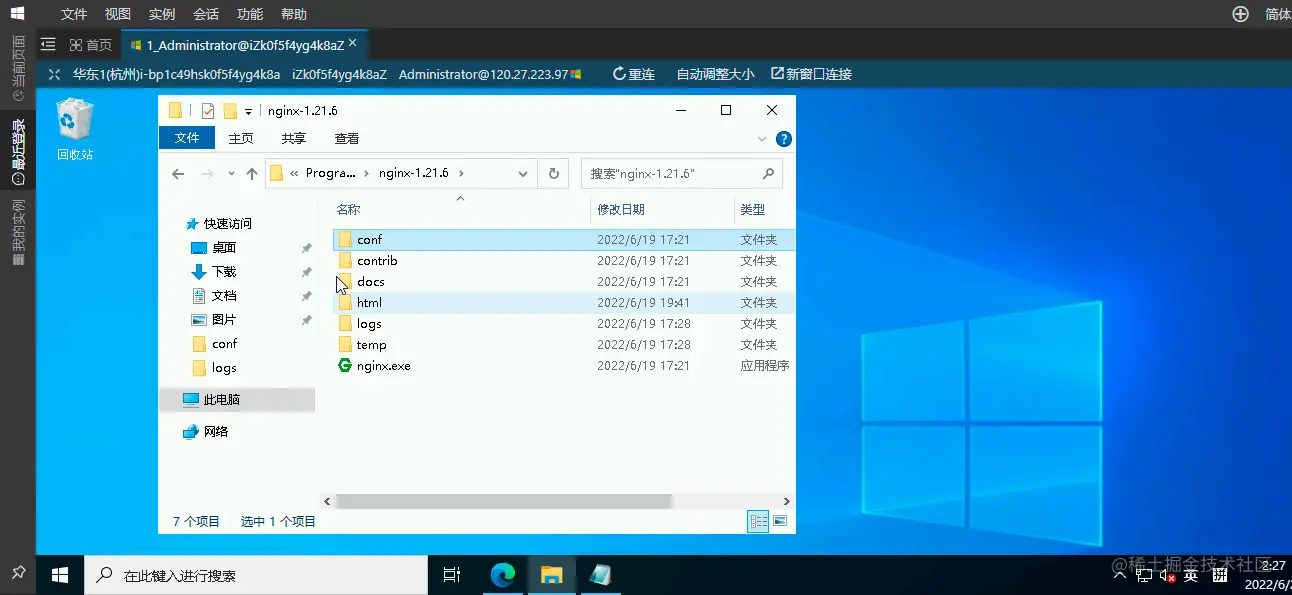This screenshot has height=595, width=1292.
Task: Click the address bar Refresh button
Action: coord(553,174)
